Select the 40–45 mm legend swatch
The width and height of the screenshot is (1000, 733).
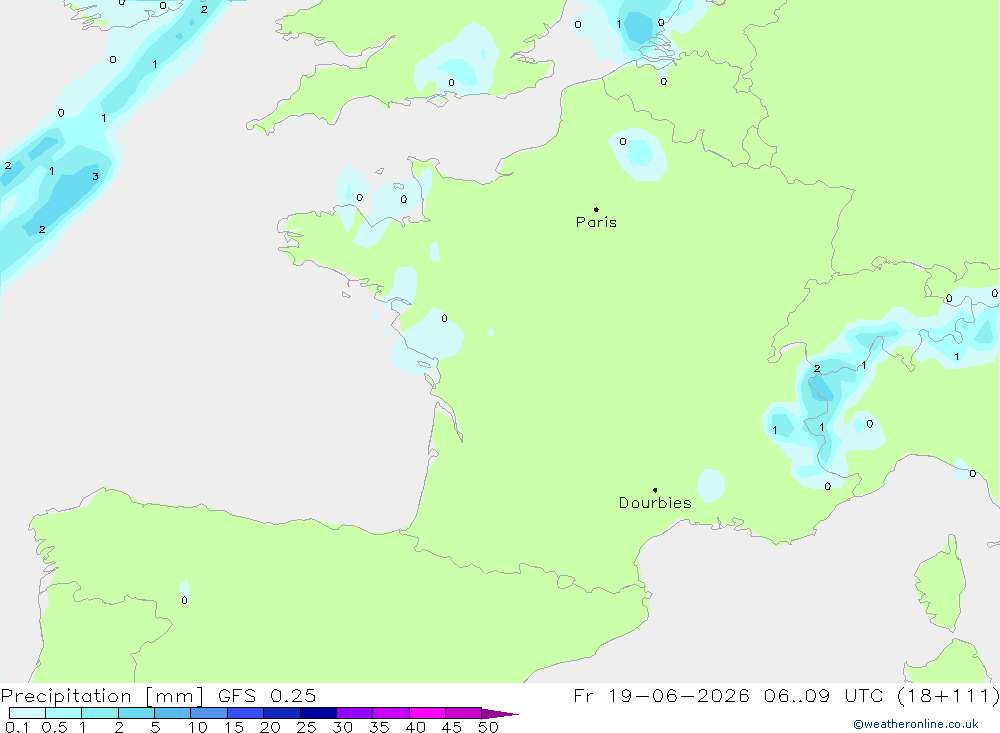click(427, 713)
